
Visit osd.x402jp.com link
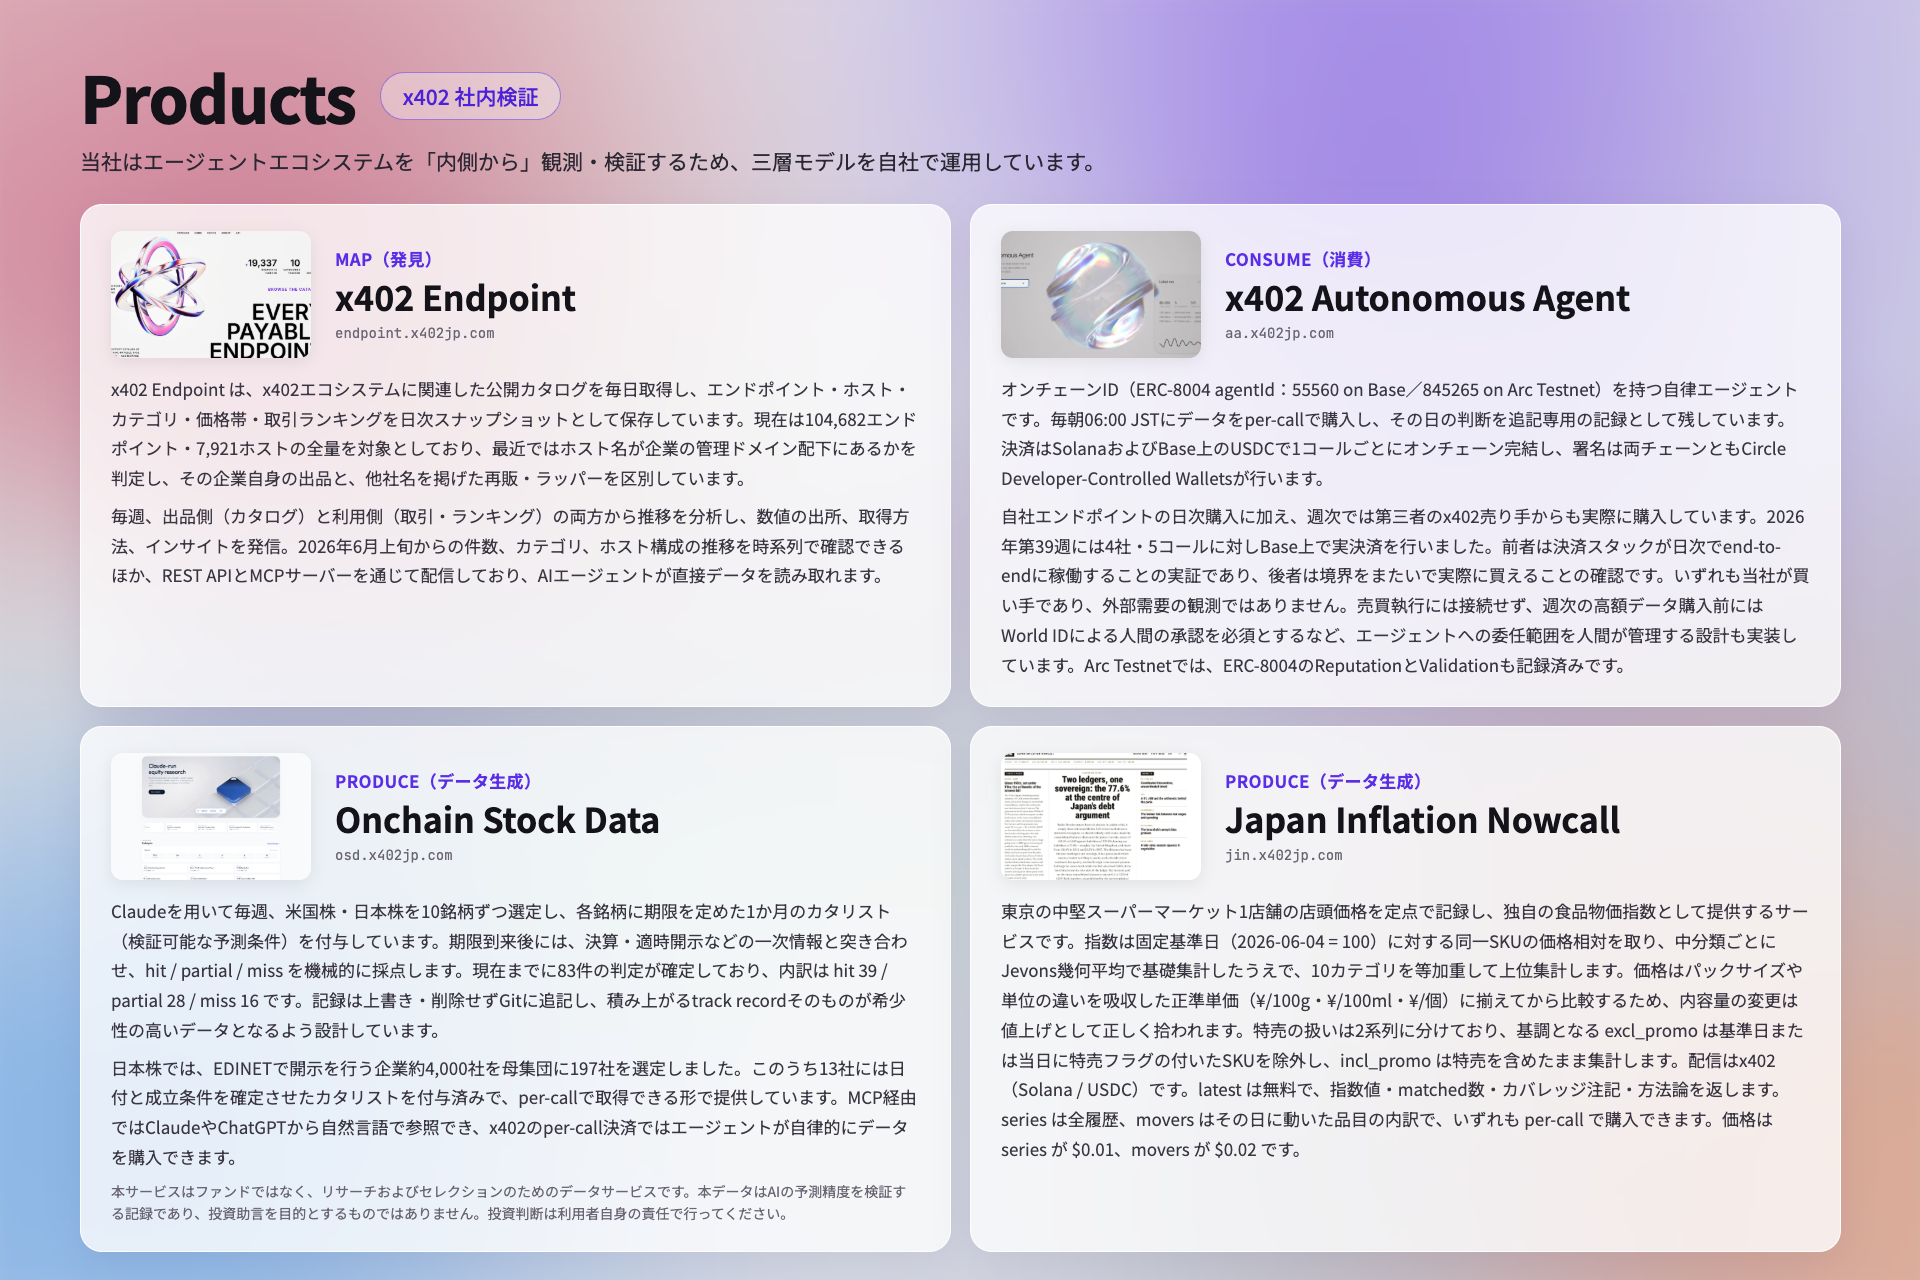click(394, 855)
